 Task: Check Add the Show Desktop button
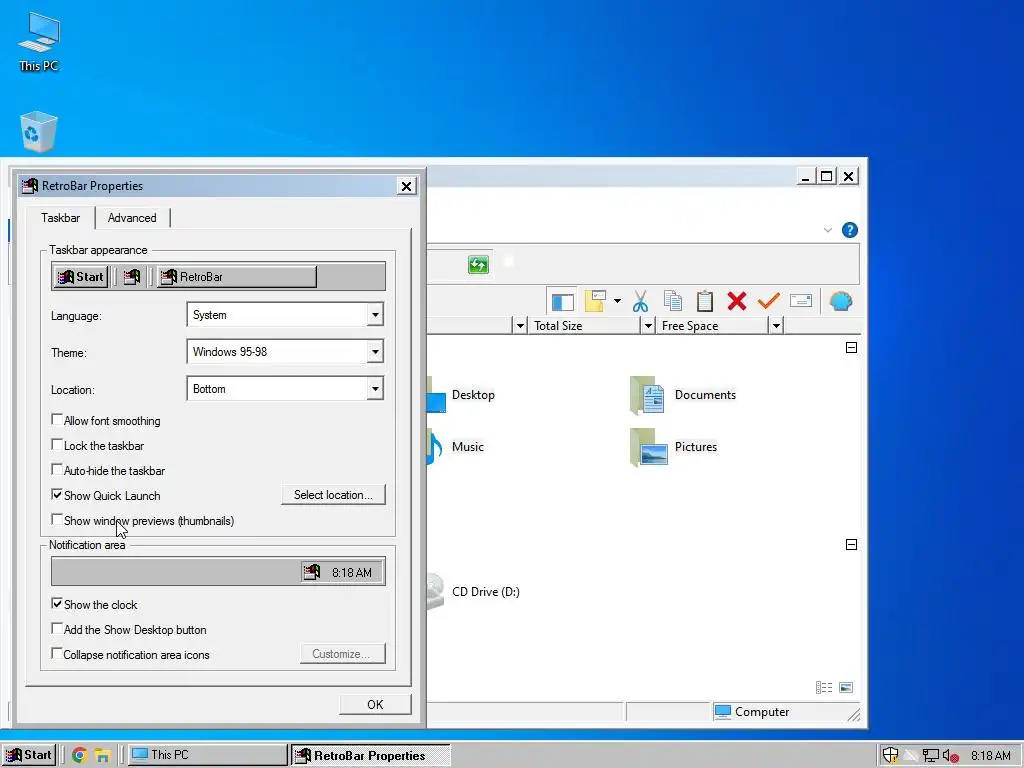pos(57,629)
